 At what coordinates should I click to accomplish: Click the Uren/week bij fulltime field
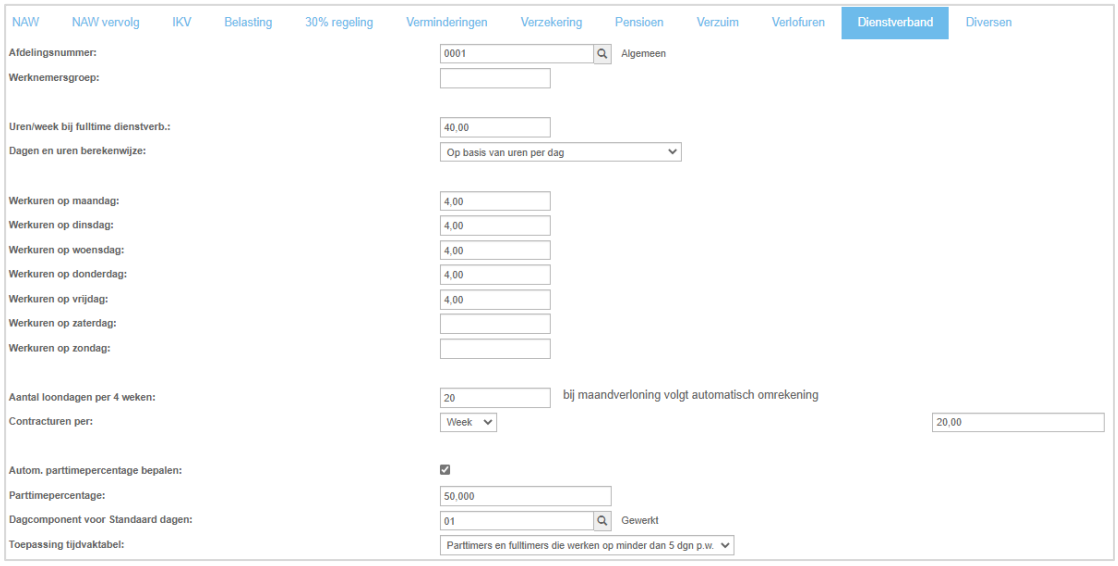tap(496, 128)
